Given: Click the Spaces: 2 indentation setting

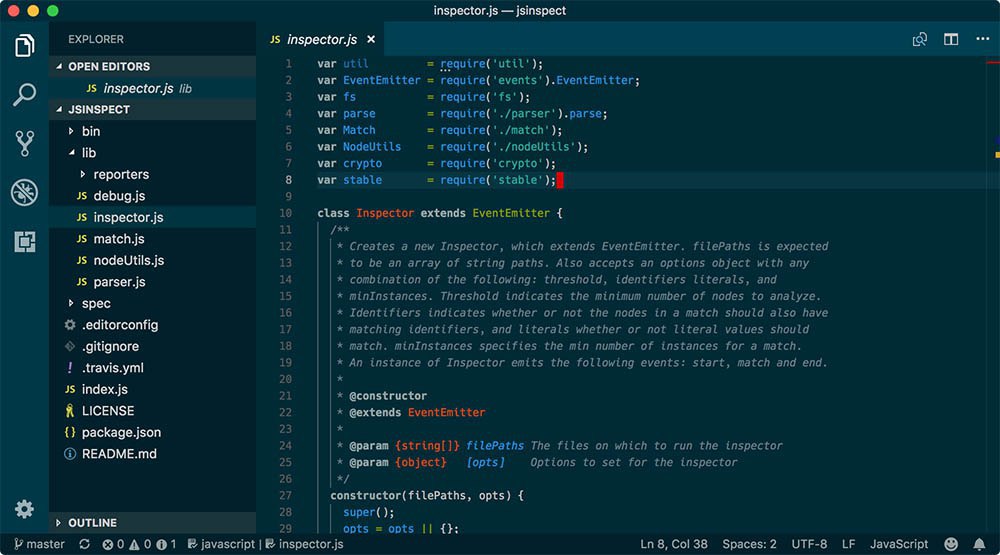Looking at the screenshot, I should pyautogui.click(x=749, y=544).
